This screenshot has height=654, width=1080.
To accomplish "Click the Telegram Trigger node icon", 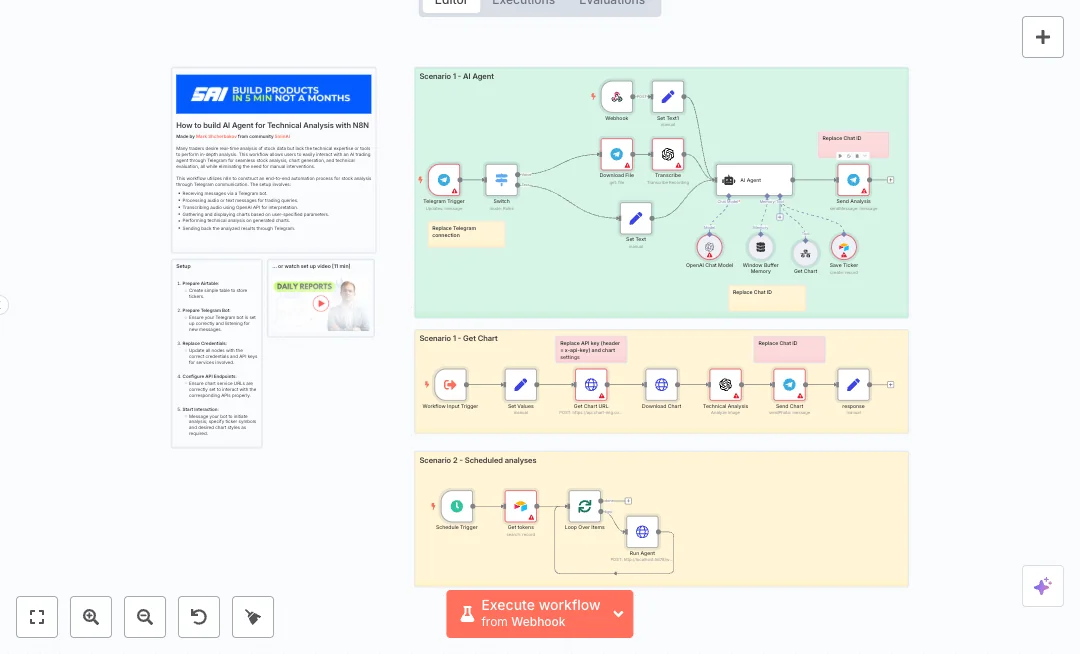I will click(444, 181).
